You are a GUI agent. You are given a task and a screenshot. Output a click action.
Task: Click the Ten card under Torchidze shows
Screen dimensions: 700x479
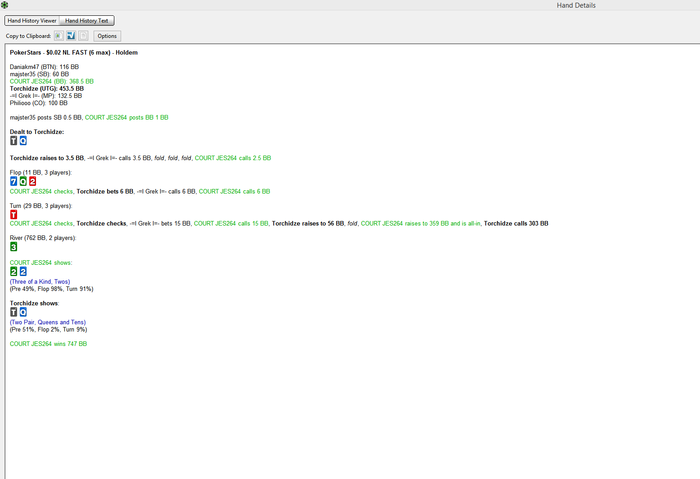coord(13,312)
